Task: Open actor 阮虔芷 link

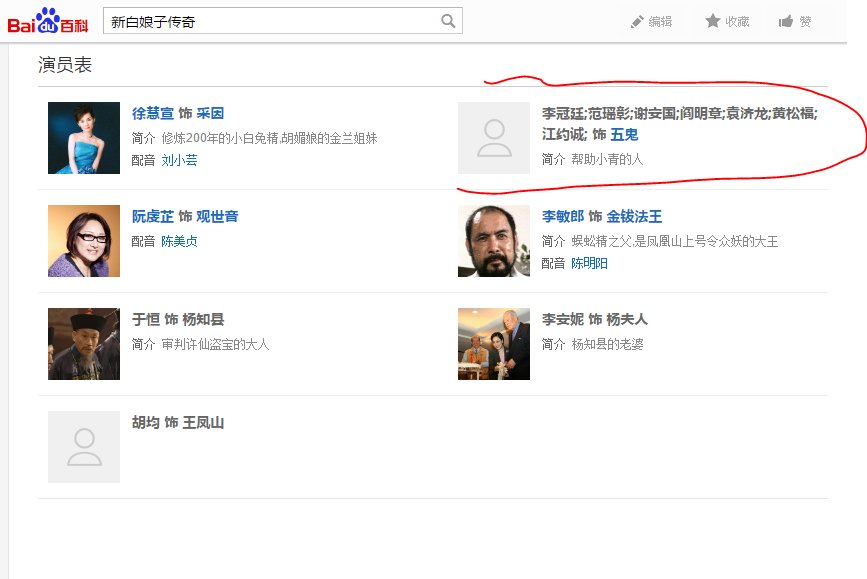Action: coord(153,217)
